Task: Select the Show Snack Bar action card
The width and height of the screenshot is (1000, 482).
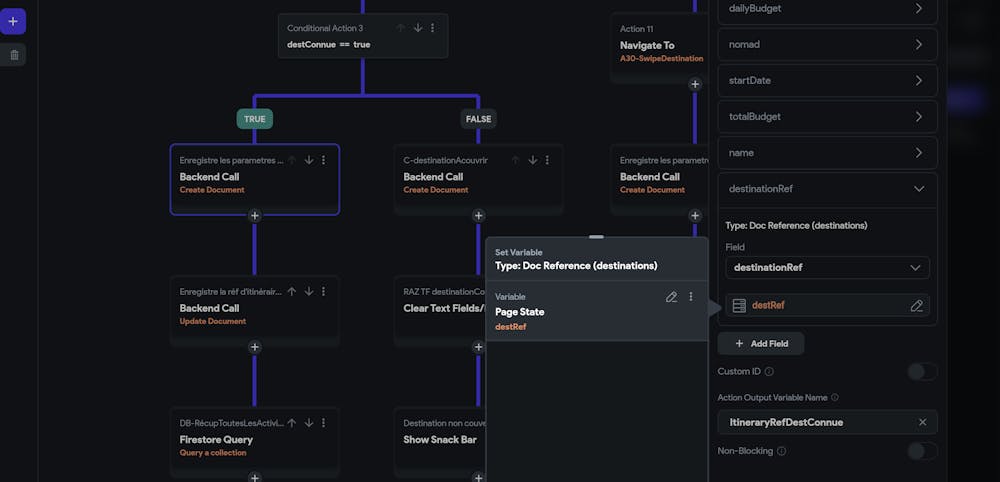Action: (x=440, y=442)
